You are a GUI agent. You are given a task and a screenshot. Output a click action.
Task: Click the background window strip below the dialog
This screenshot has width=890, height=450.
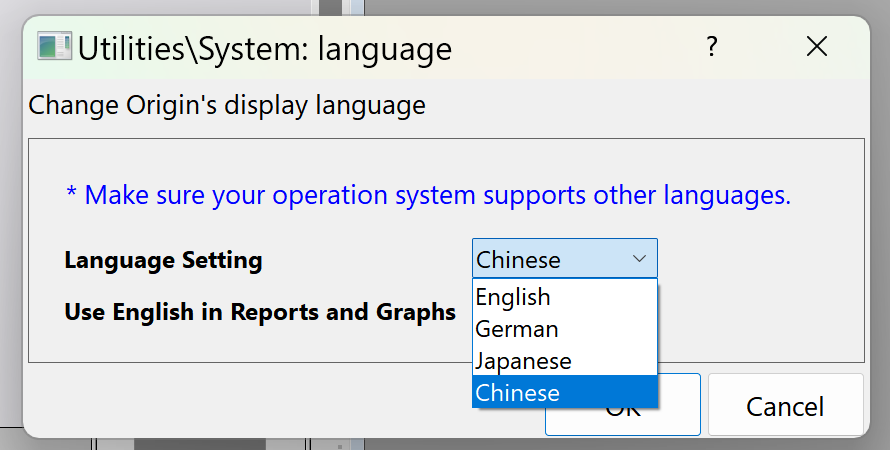click(x=200, y=444)
